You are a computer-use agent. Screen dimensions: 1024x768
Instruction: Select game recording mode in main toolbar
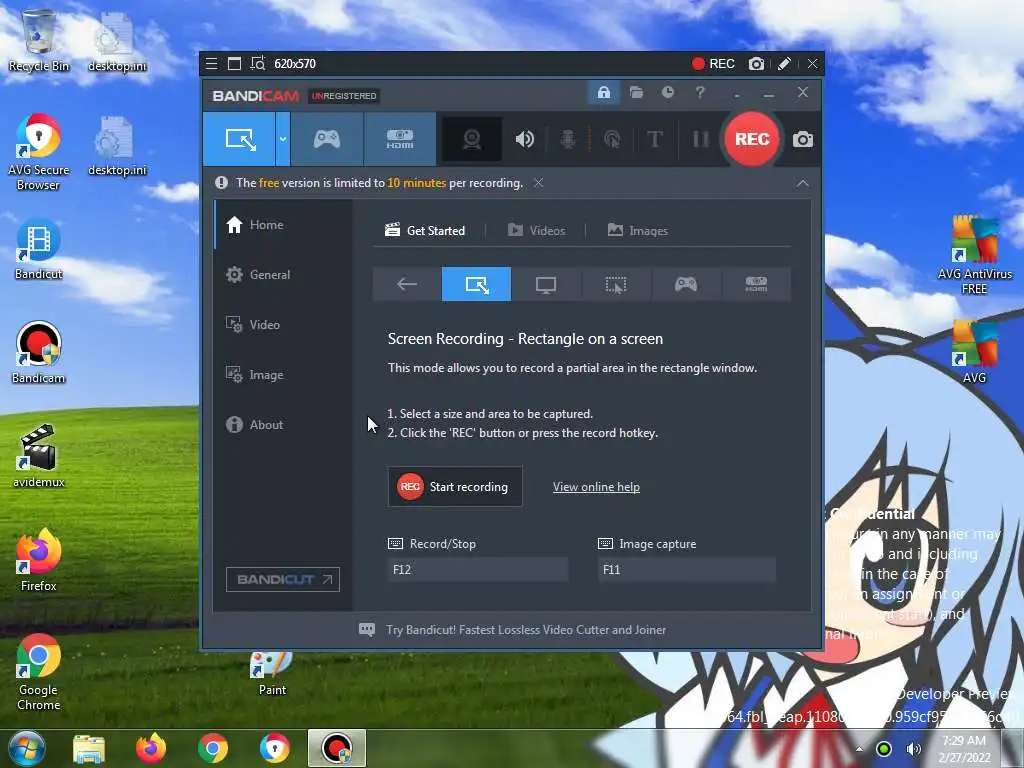coord(327,139)
